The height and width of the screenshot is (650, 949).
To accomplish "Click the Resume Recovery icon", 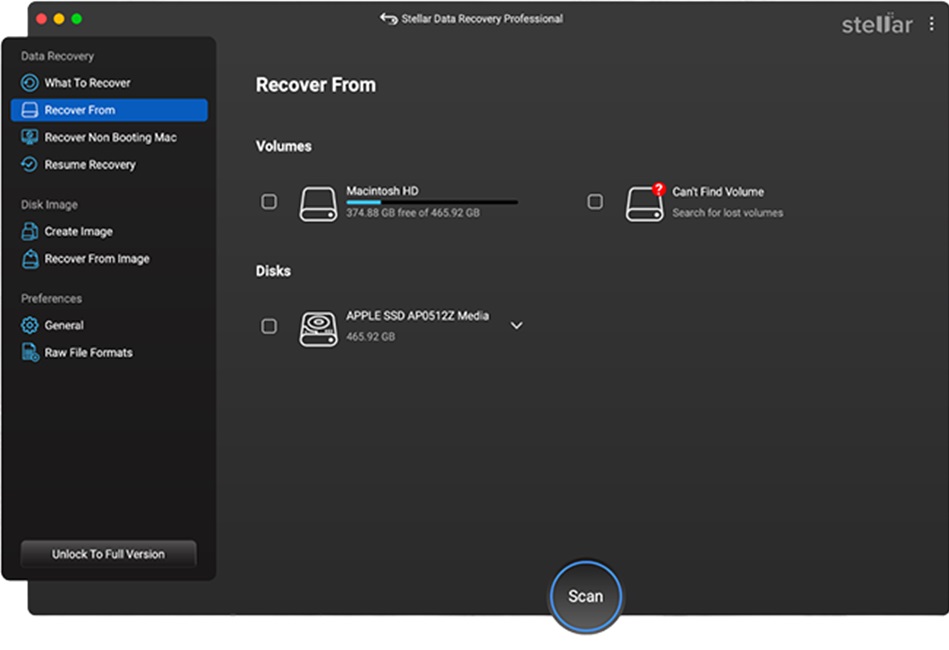I will (x=29, y=165).
